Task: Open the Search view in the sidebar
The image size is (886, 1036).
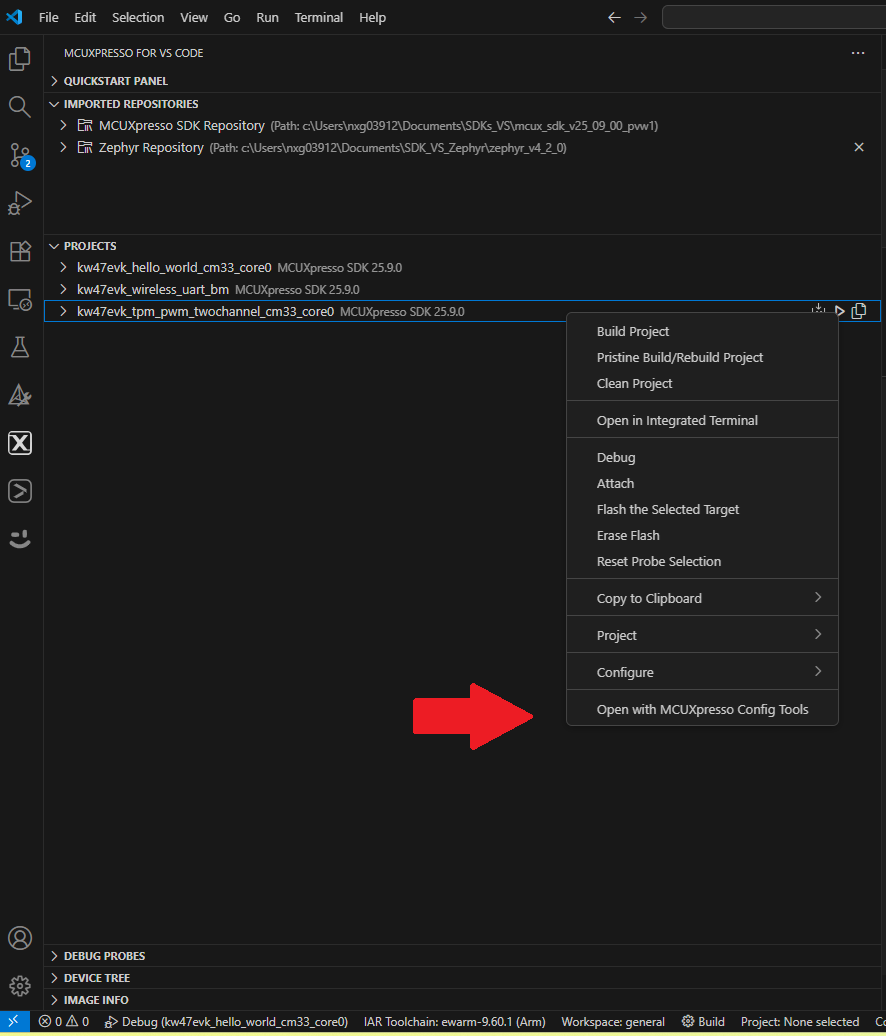Action: (20, 106)
